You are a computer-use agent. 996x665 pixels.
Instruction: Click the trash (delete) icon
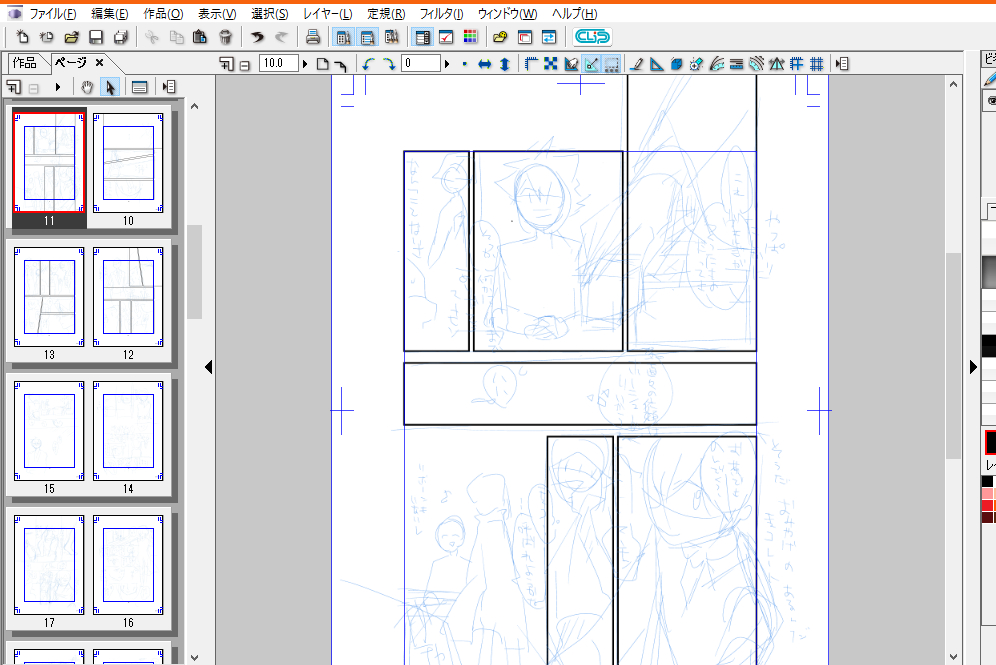[x=225, y=37]
